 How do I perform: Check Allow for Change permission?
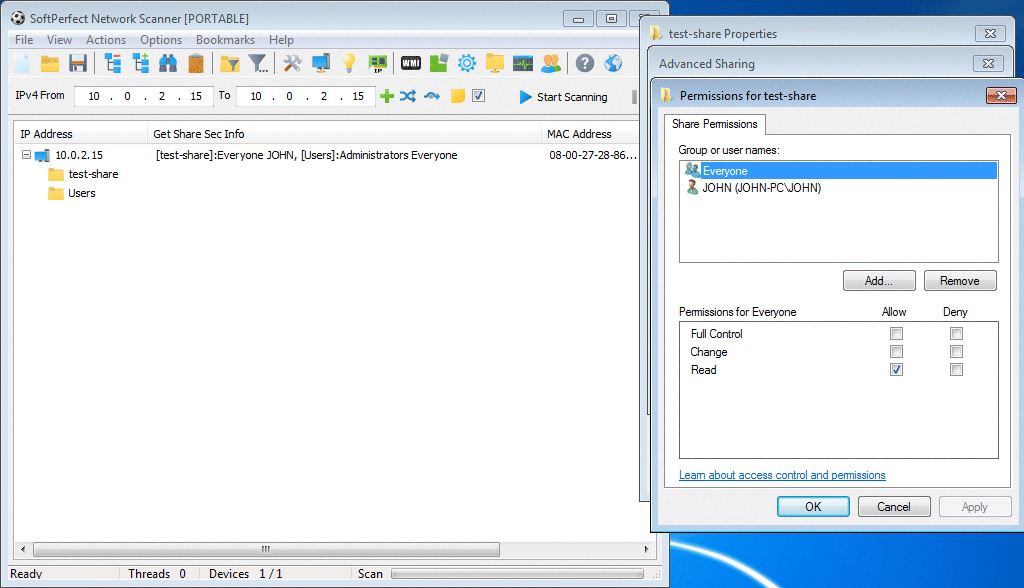896,351
